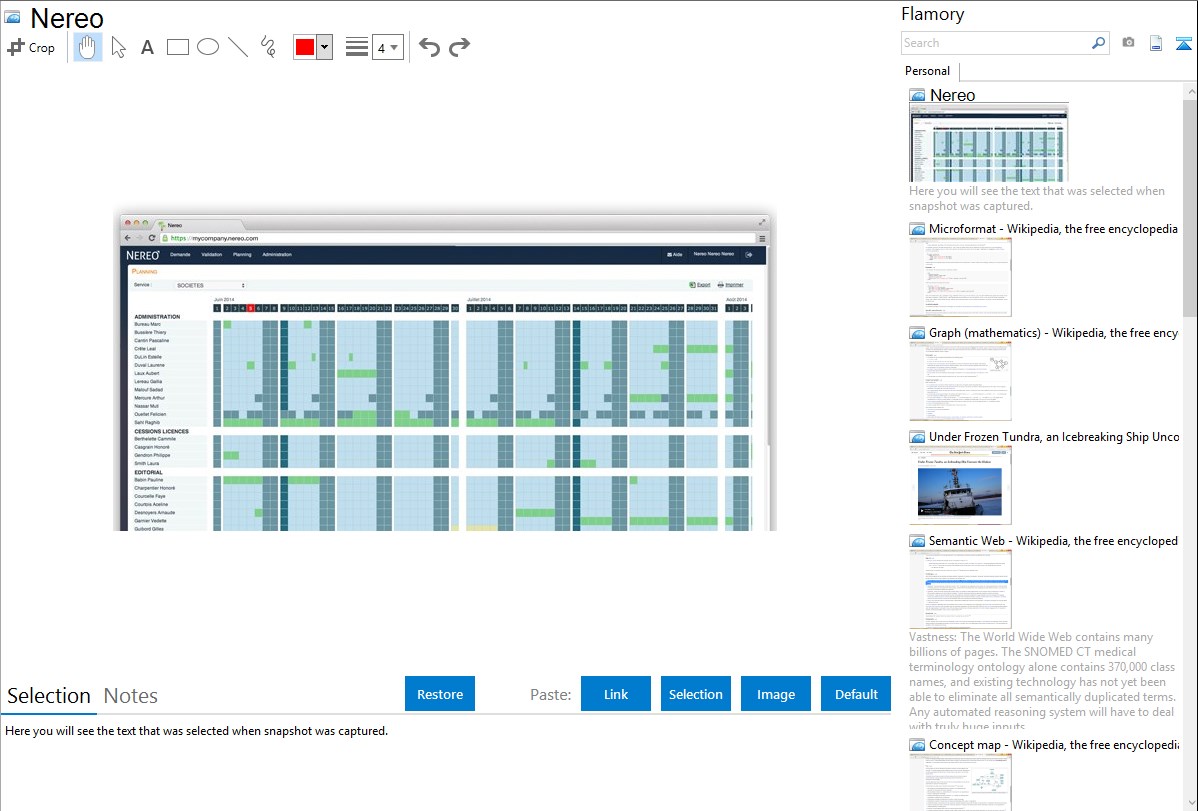Activate the hand pan tool
Image resolution: width=1198 pixels, height=811 pixels.
point(87,47)
